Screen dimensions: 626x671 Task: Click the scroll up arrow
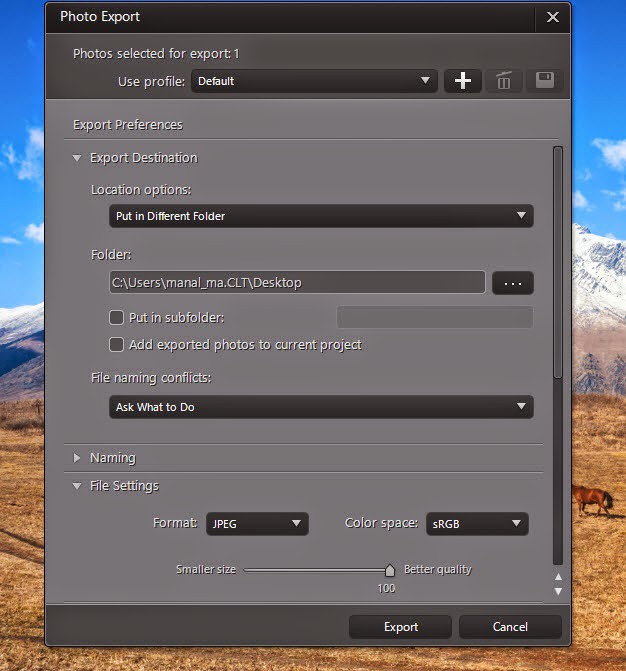point(558,577)
